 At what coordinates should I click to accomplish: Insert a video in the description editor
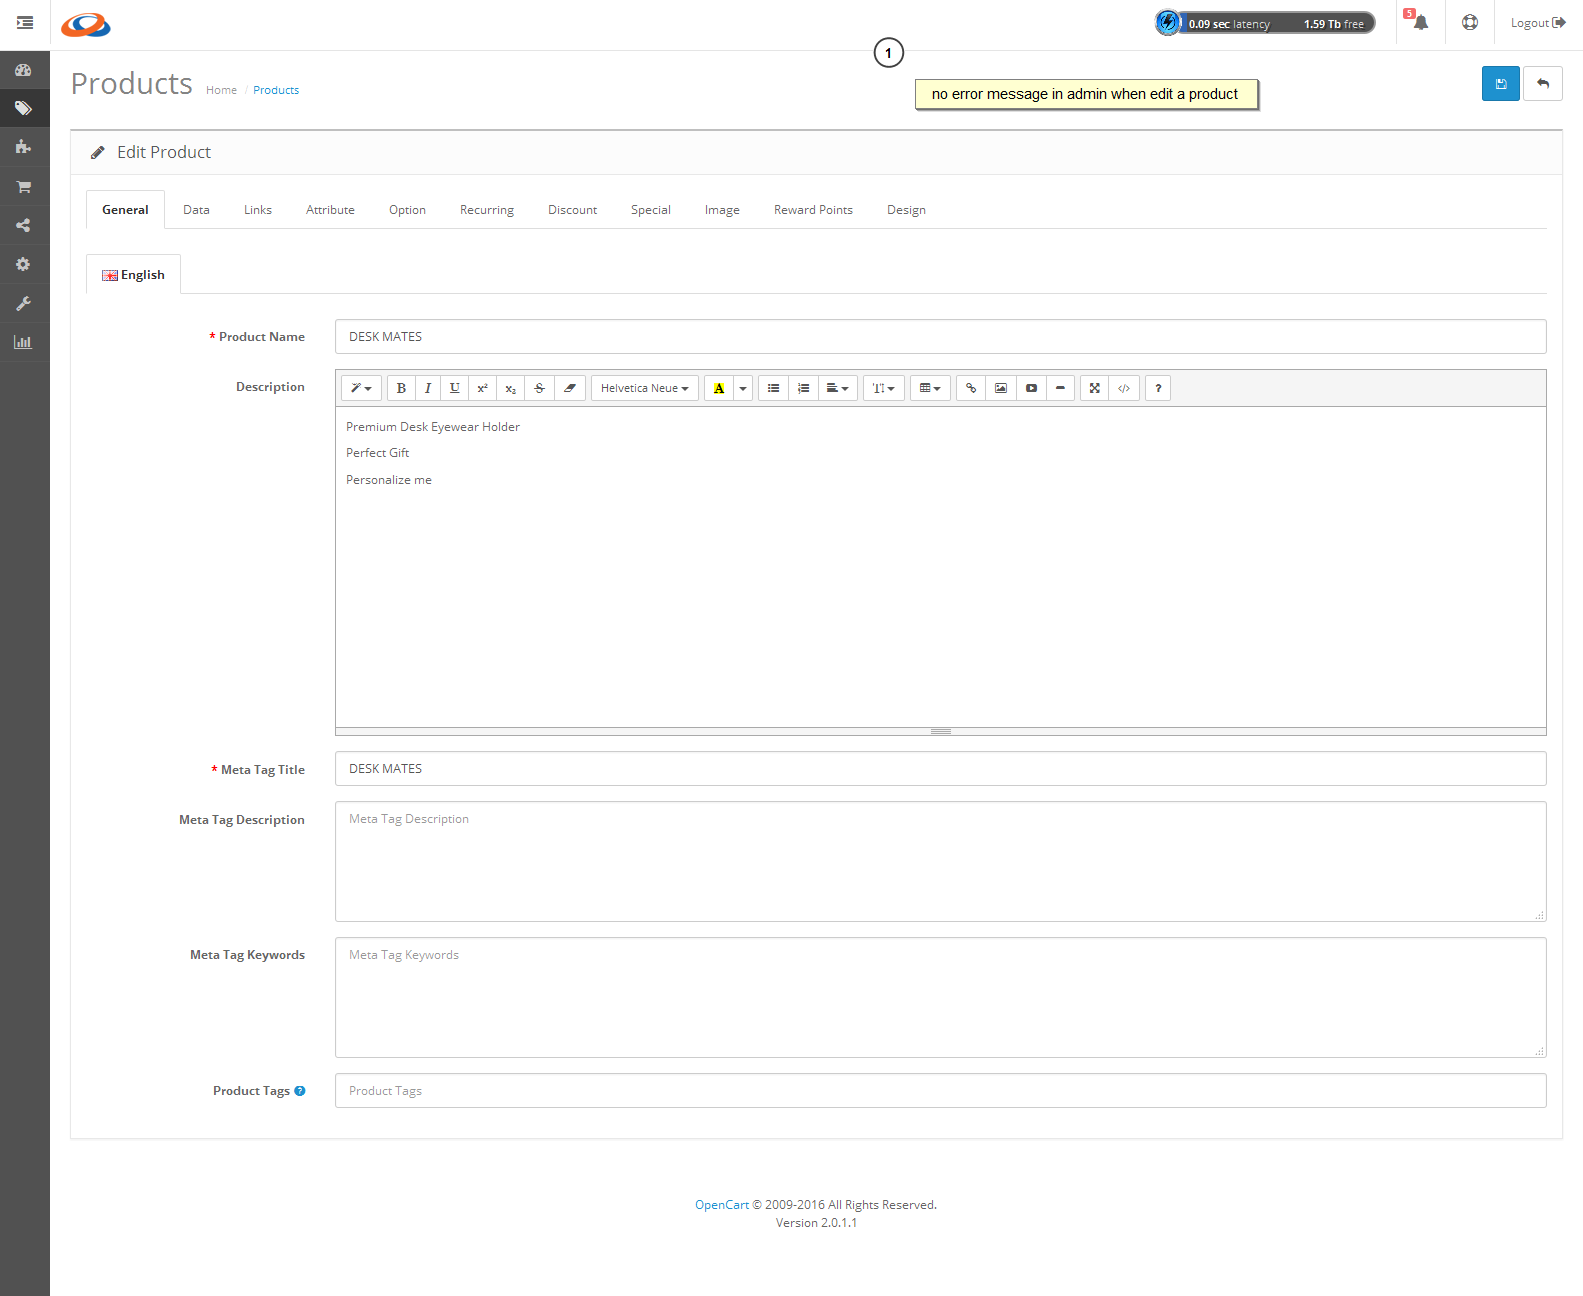(1031, 388)
